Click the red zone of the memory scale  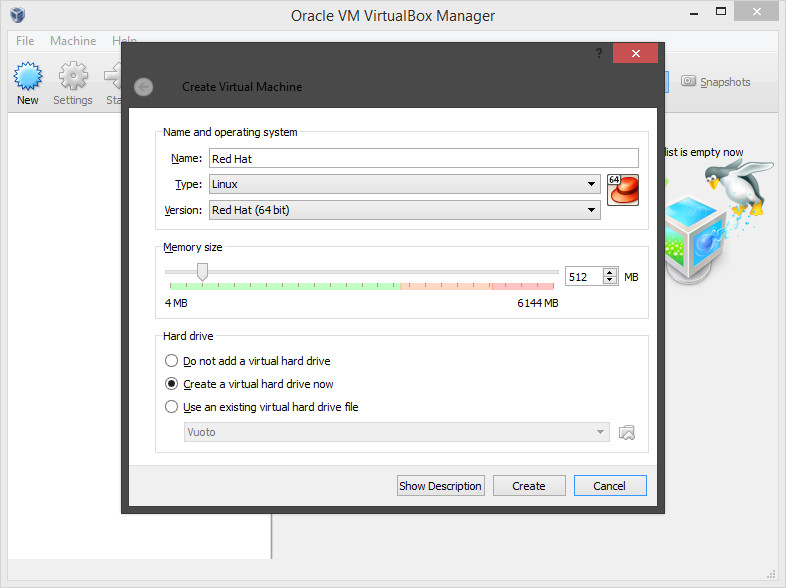[522, 286]
